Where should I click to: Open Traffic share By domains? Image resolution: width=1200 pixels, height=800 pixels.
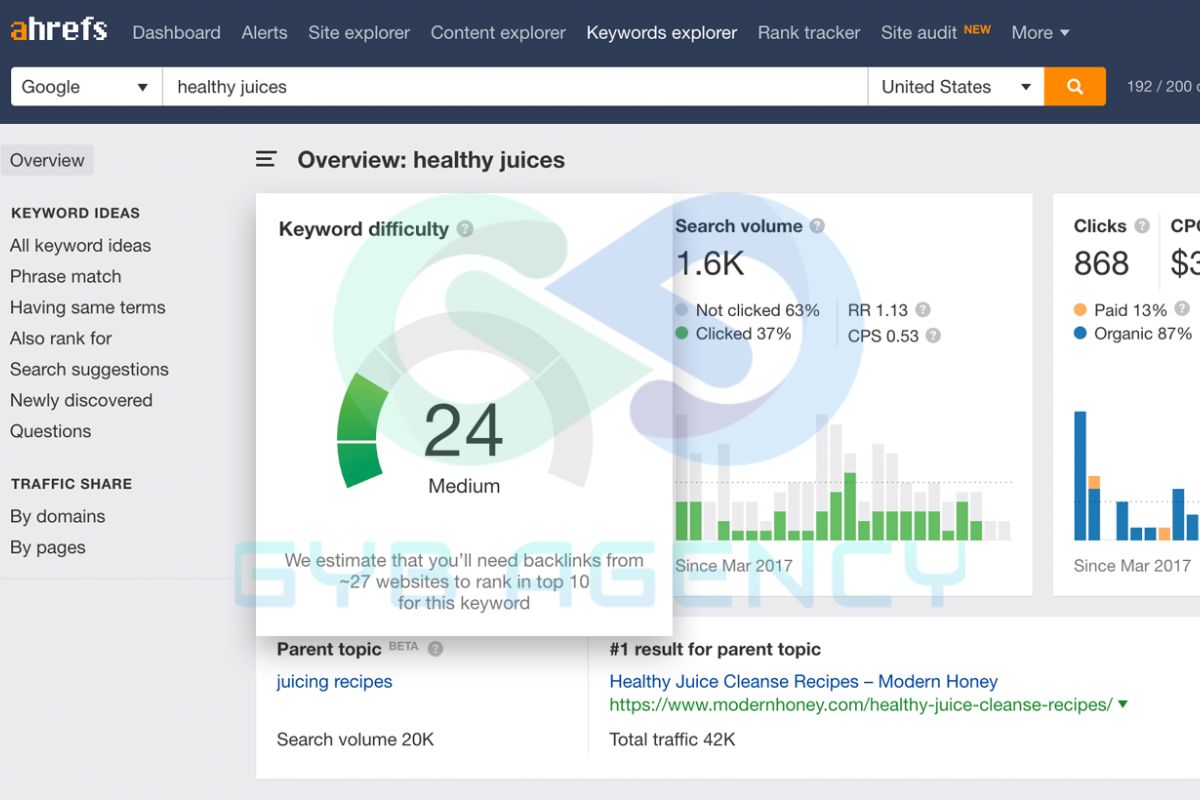[57, 516]
